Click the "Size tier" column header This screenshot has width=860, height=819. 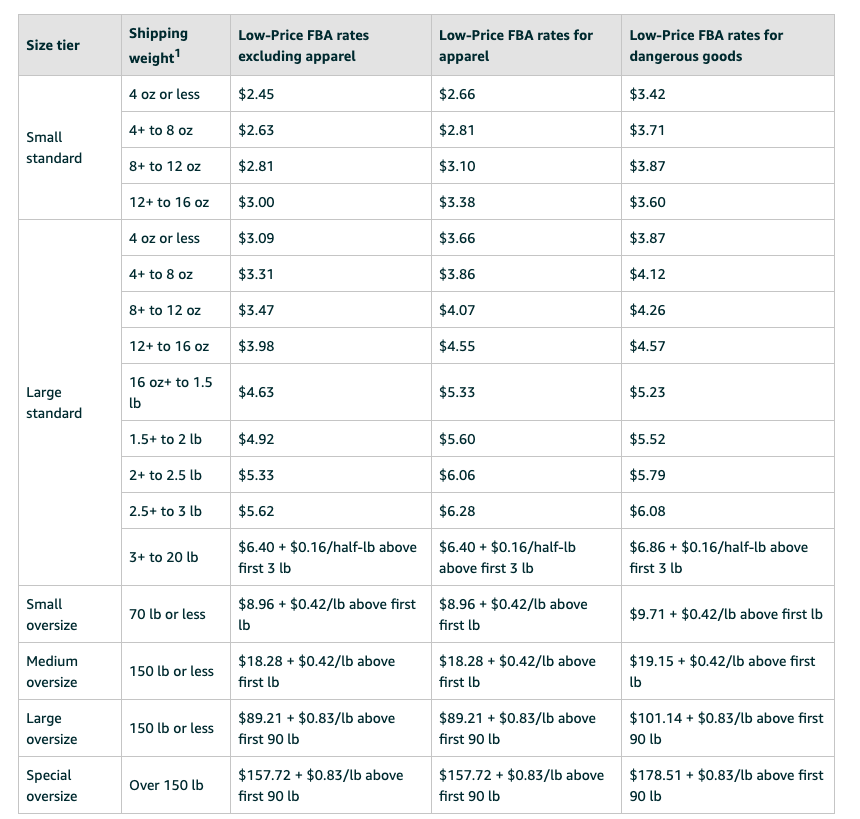(53, 45)
